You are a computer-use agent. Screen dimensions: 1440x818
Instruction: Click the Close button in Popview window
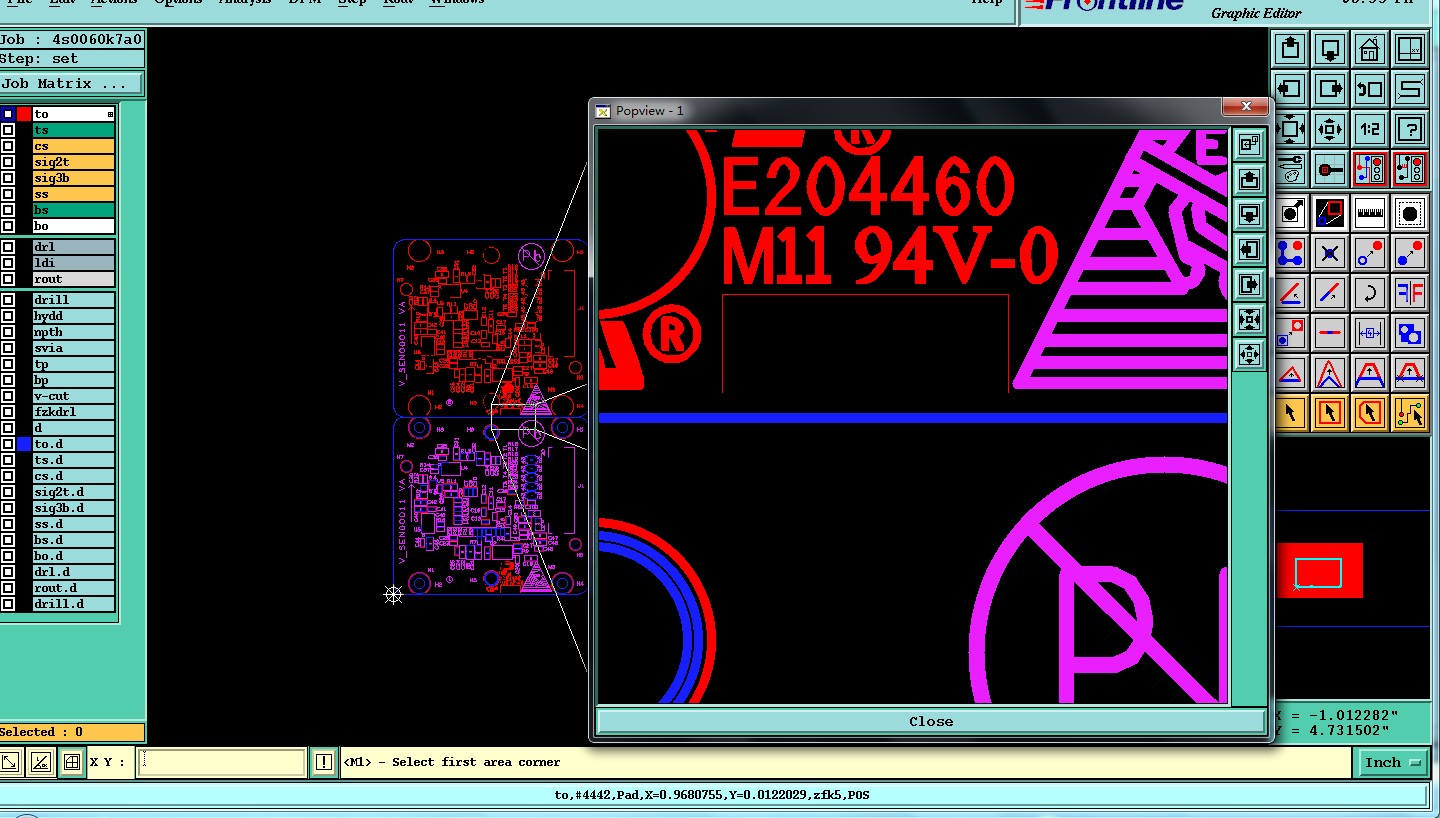click(931, 721)
